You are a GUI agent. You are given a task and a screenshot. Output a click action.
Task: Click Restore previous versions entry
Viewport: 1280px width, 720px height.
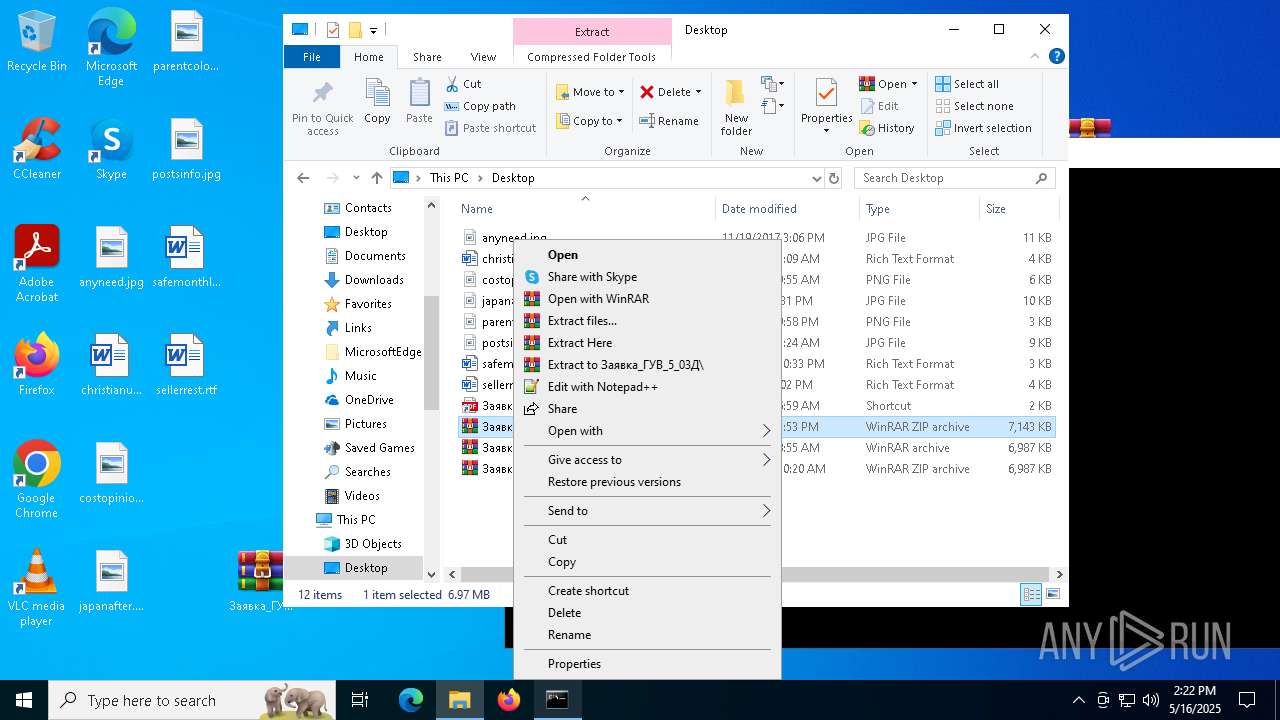[614, 482]
